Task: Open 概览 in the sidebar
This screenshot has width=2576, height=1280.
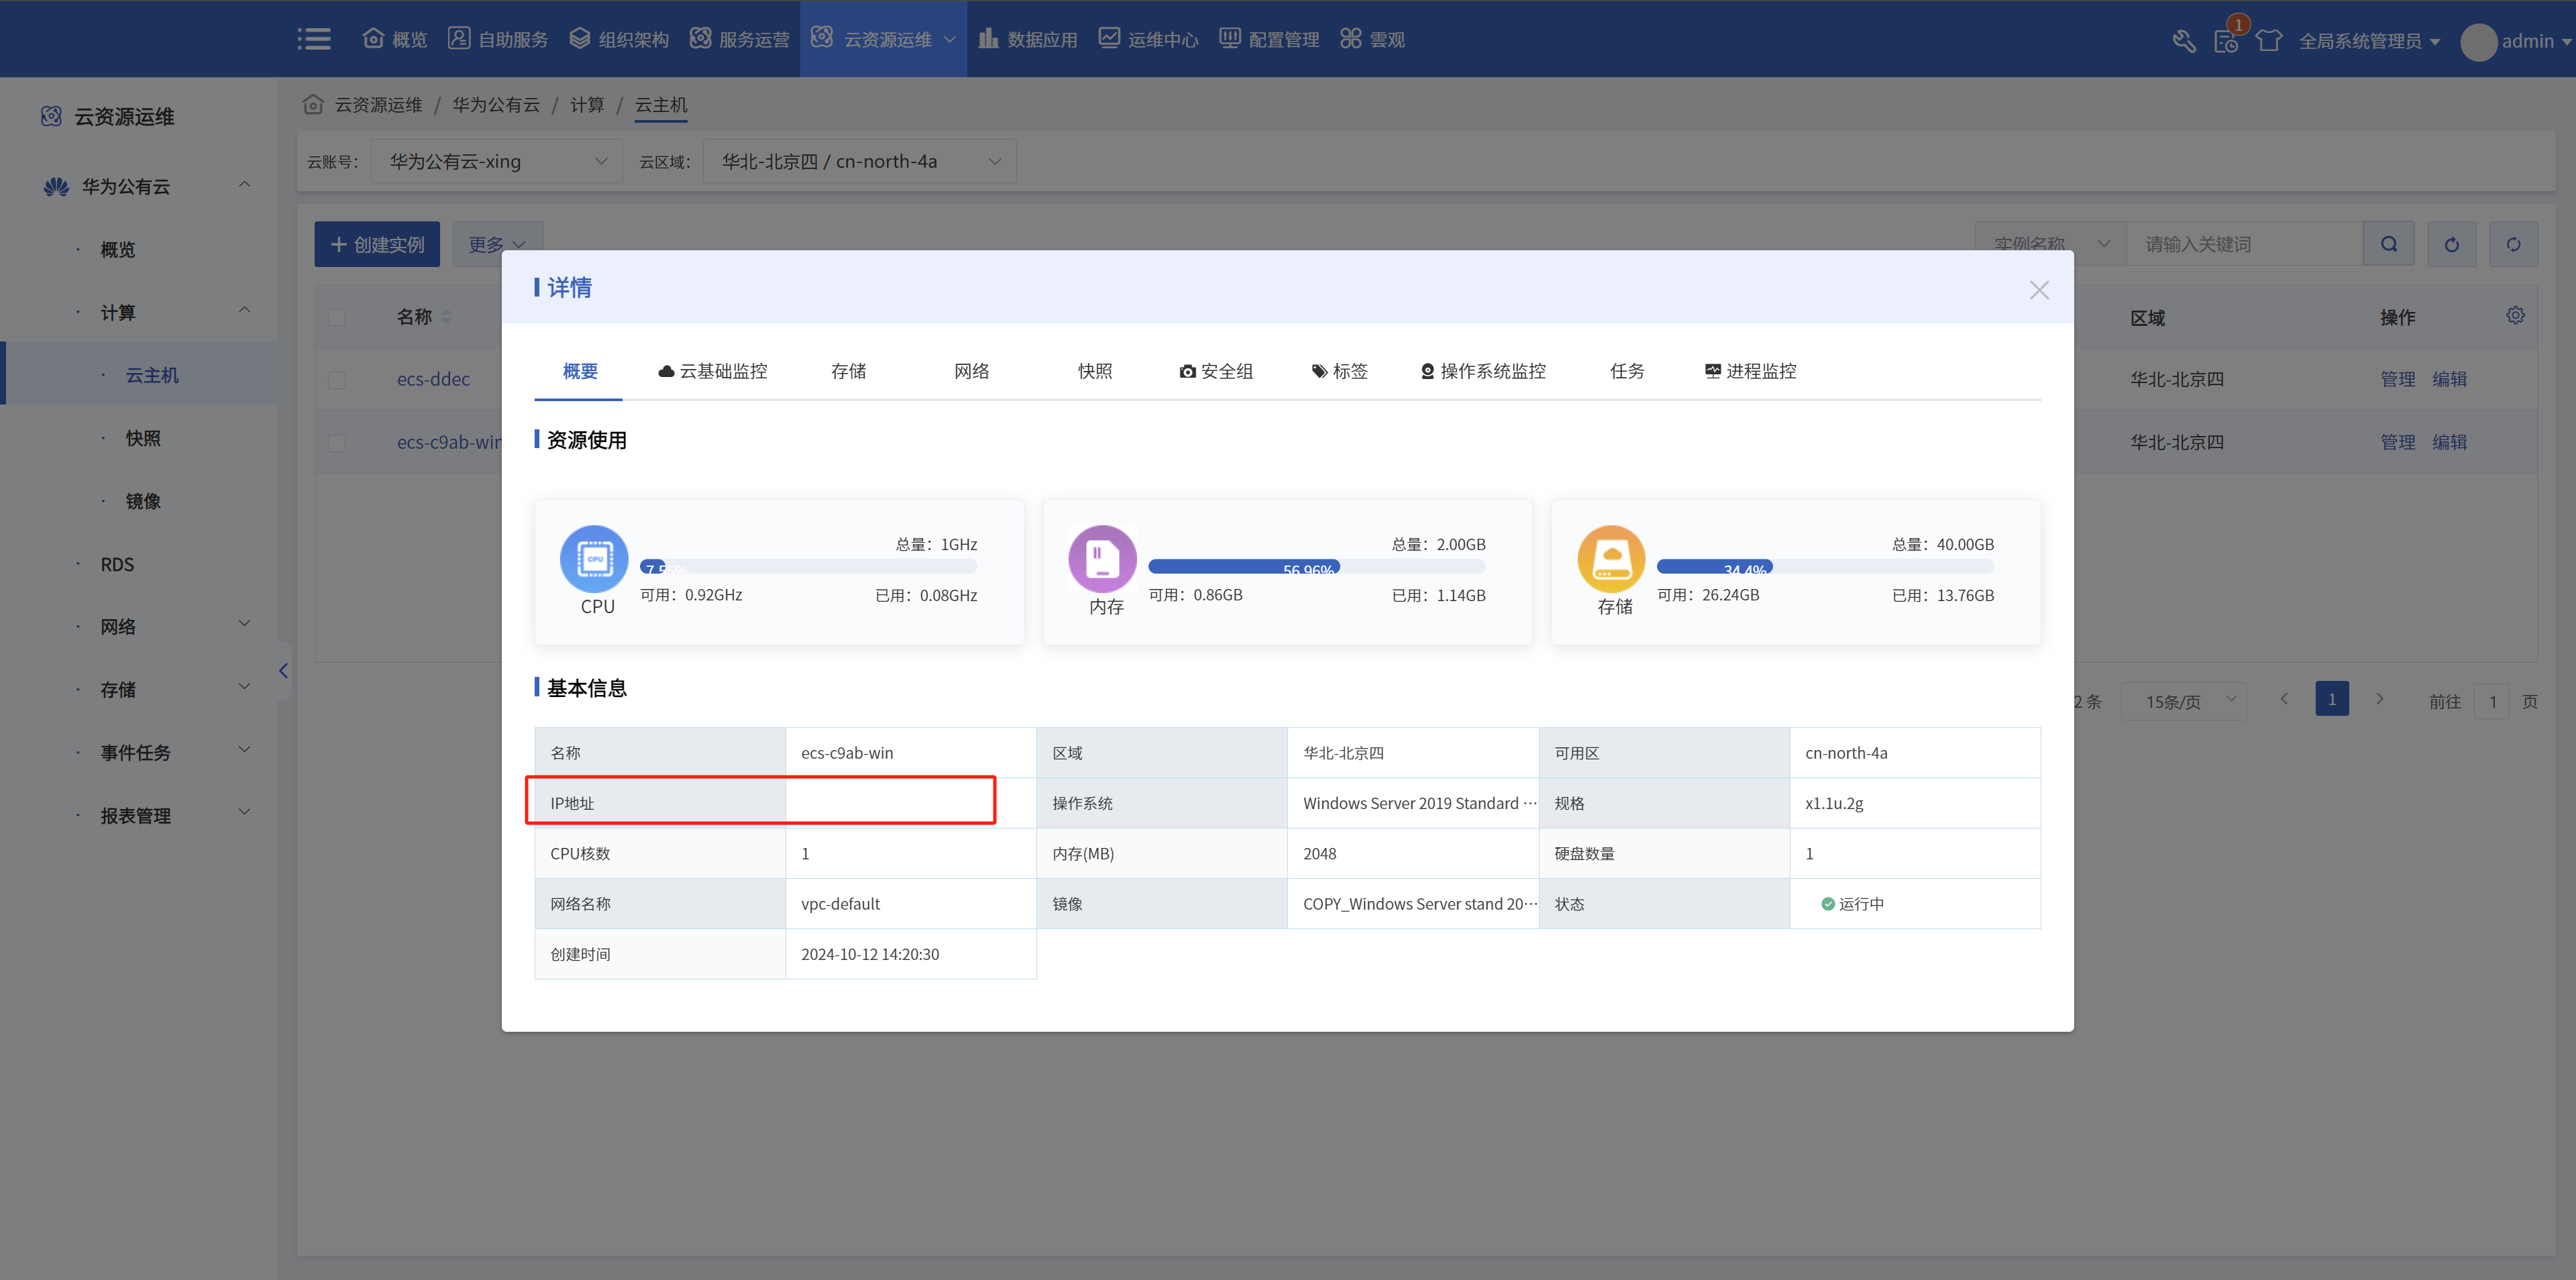Action: (x=117, y=249)
